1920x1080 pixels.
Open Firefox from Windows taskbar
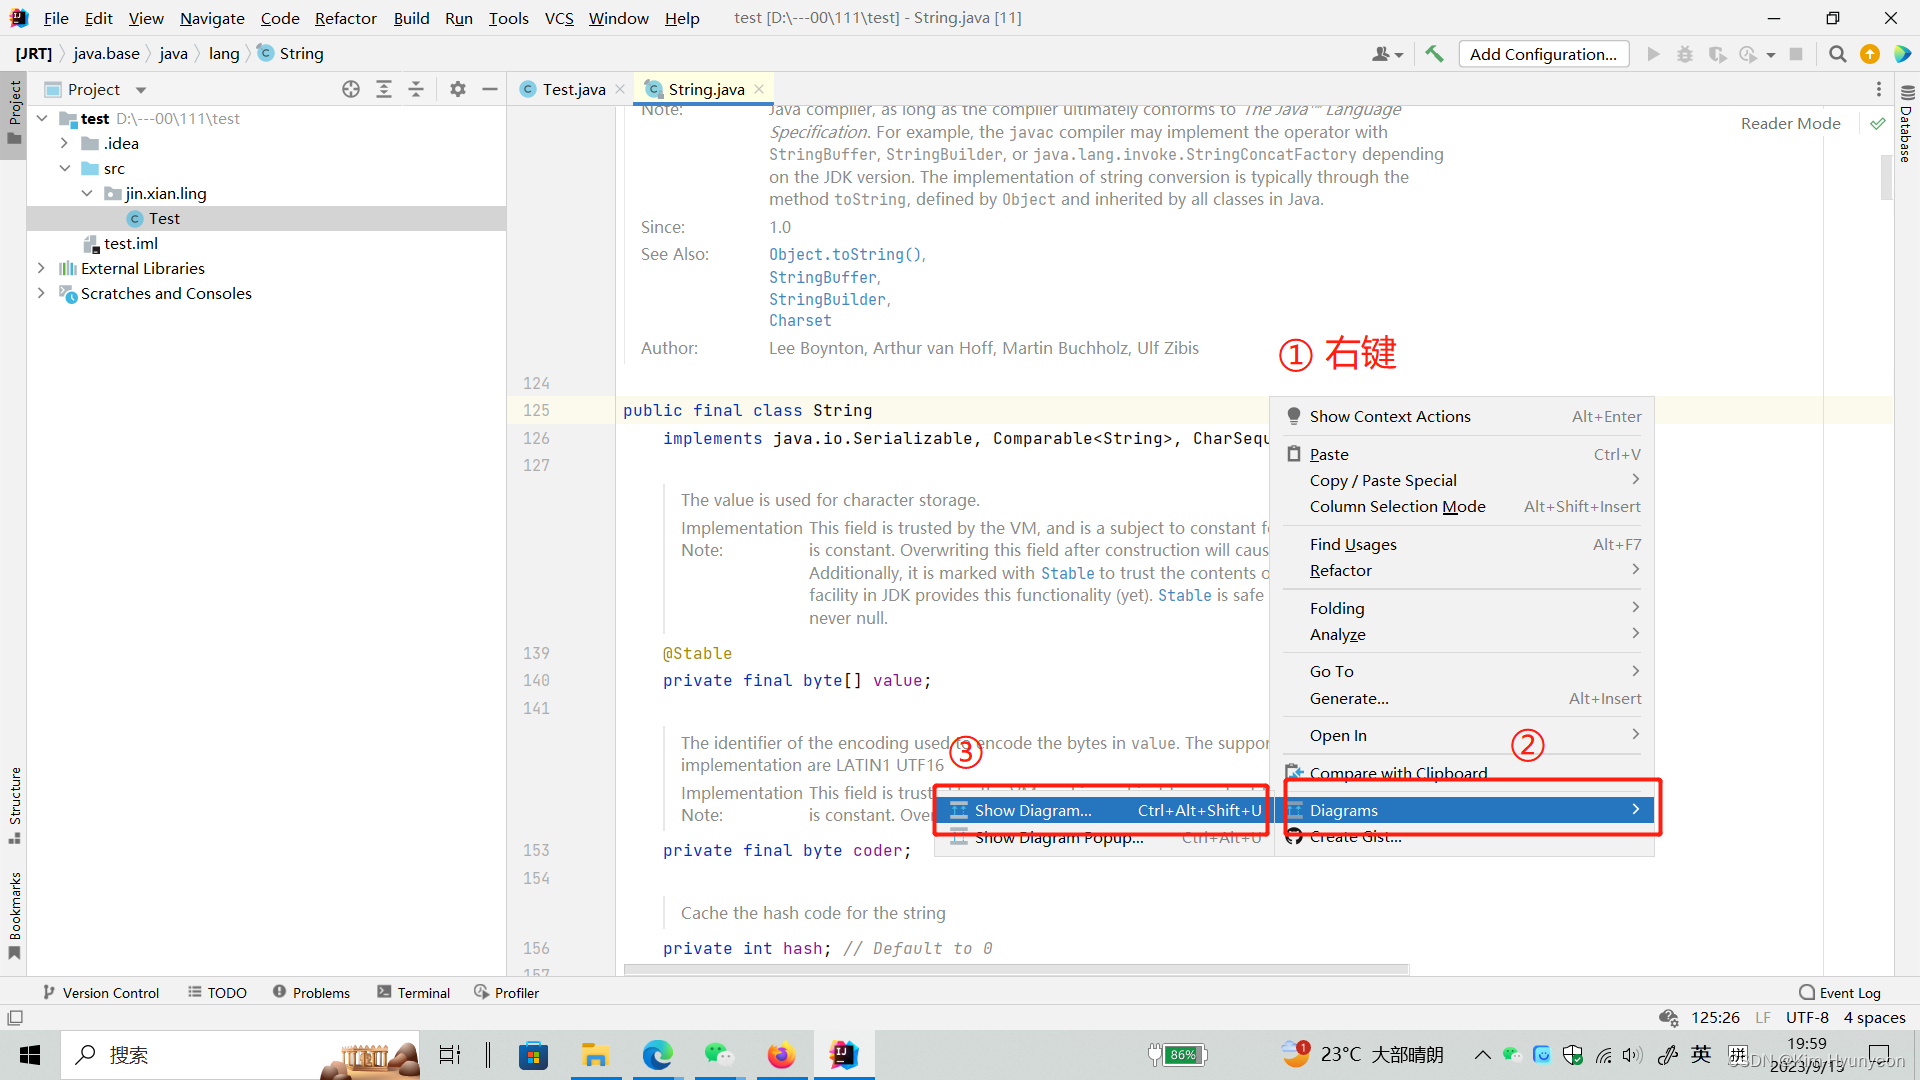point(781,1055)
